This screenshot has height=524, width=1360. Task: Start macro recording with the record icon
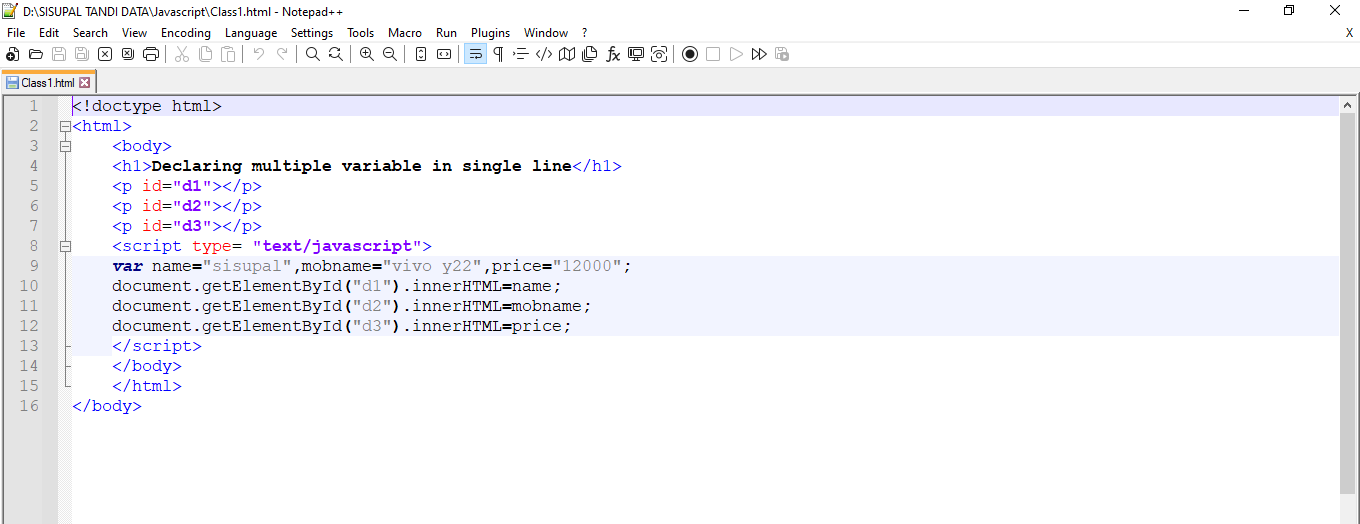click(689, 54)
